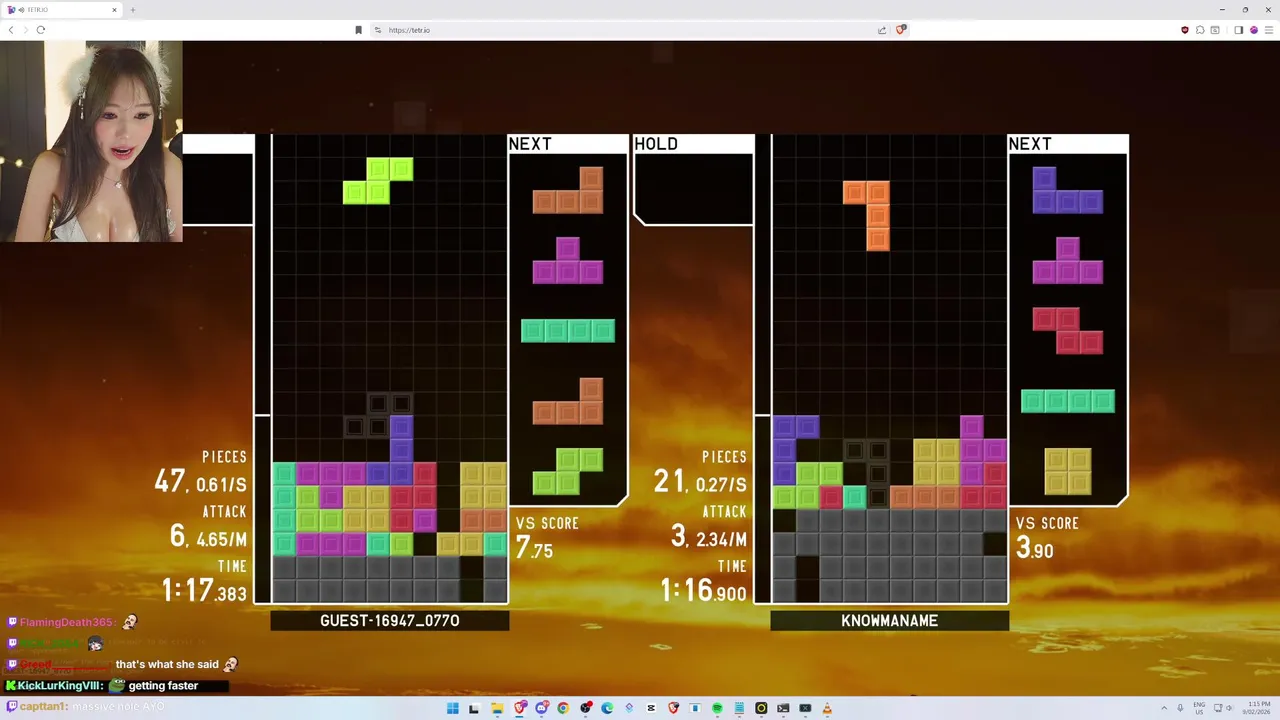The image size is (1280, 720).
Task: Open VLC media player from the taskbar
Action: coord(827,708)
